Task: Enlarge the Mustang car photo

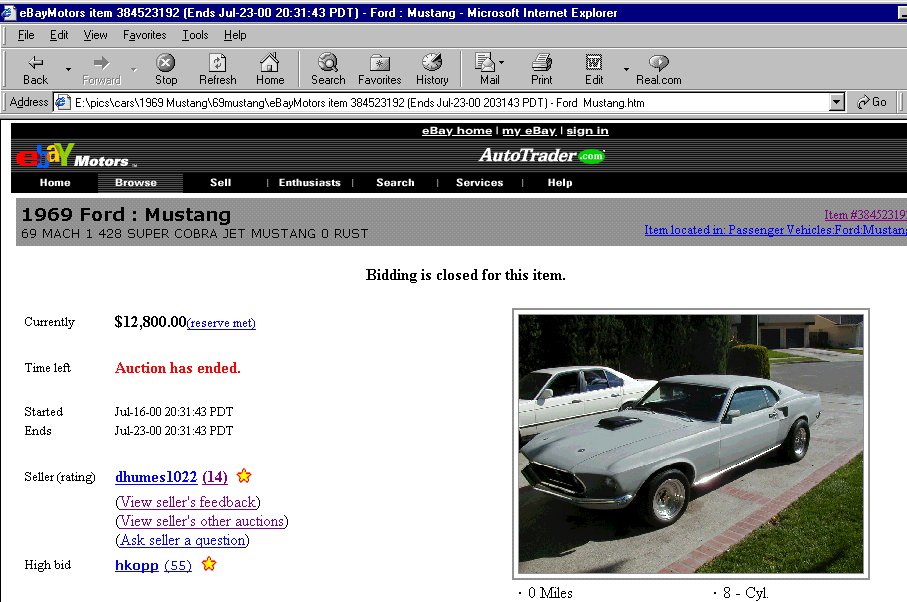Action: point(691,444)
